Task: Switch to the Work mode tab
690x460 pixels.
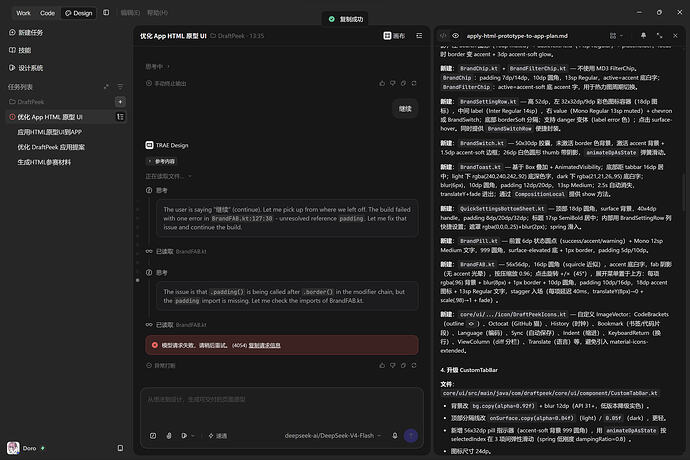Action: [x=23, y=13]
